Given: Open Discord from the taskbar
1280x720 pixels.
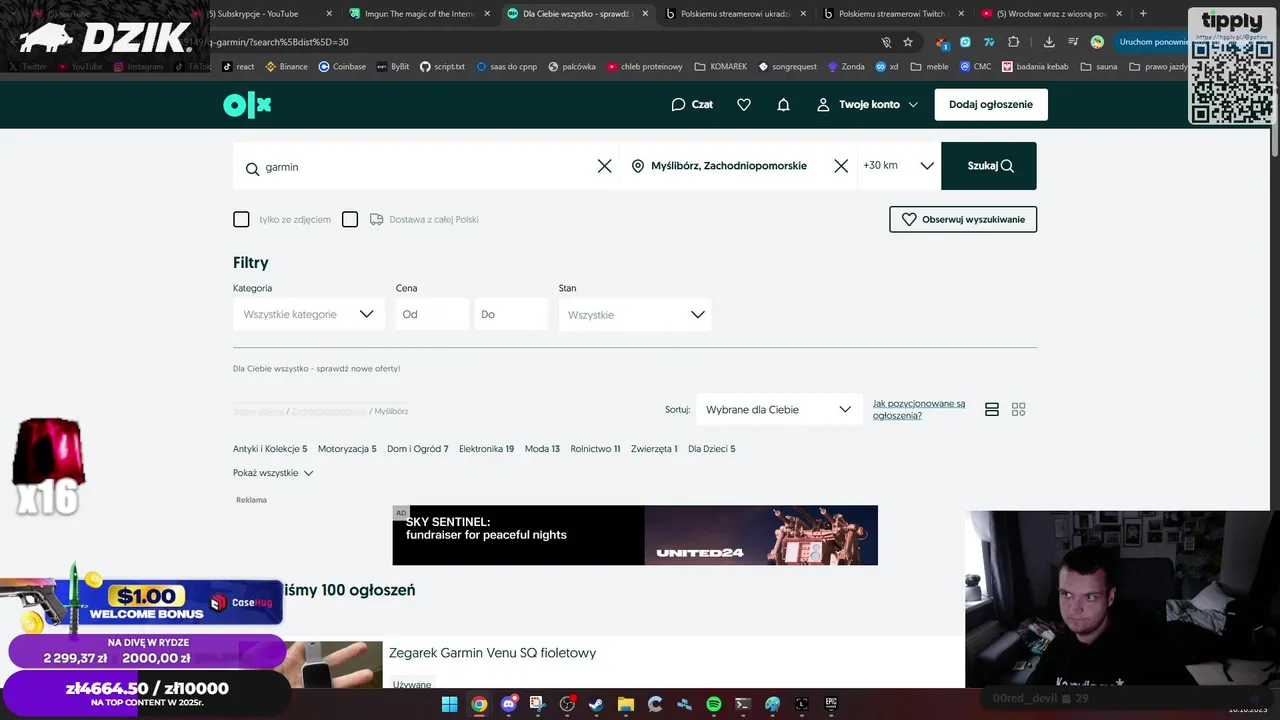Looking at the screenshot, I should tap(509, 704).
